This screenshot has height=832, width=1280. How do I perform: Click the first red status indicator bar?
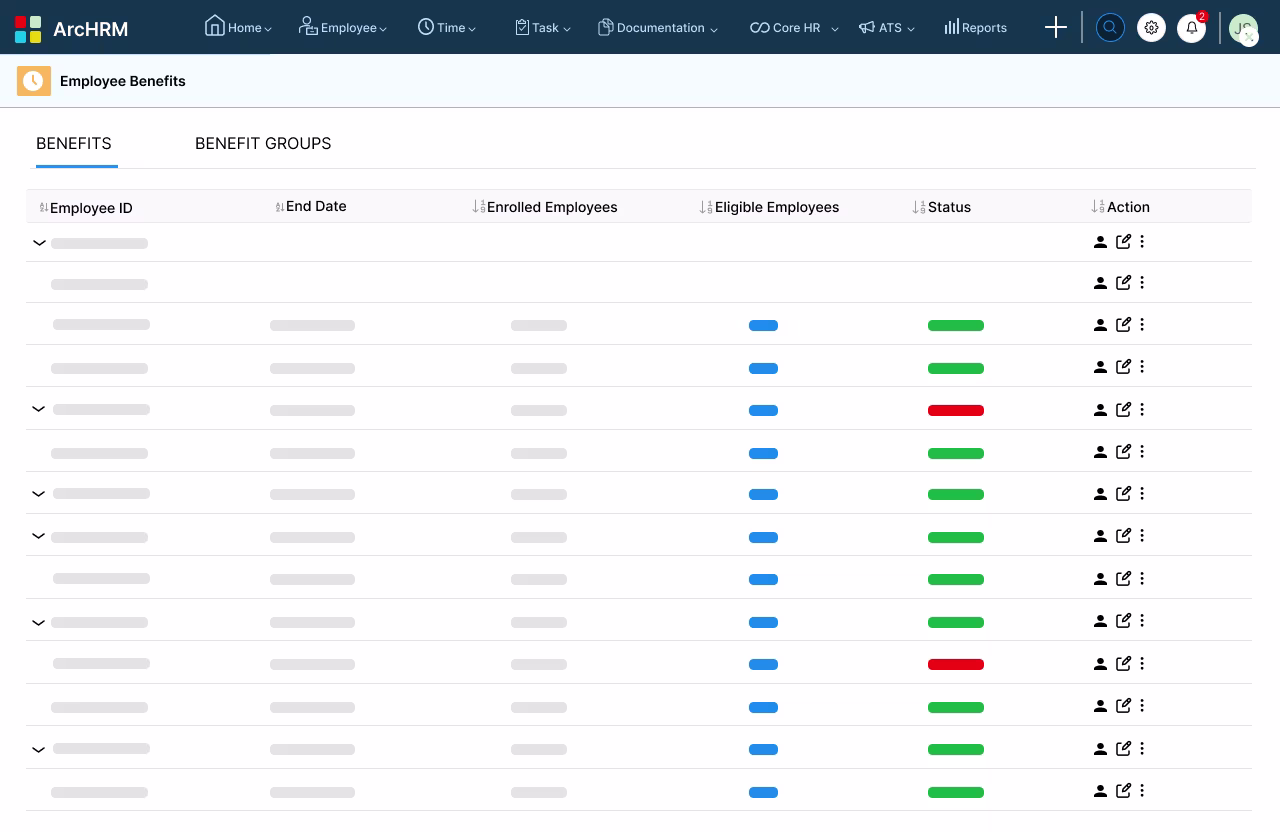[956, 410]
